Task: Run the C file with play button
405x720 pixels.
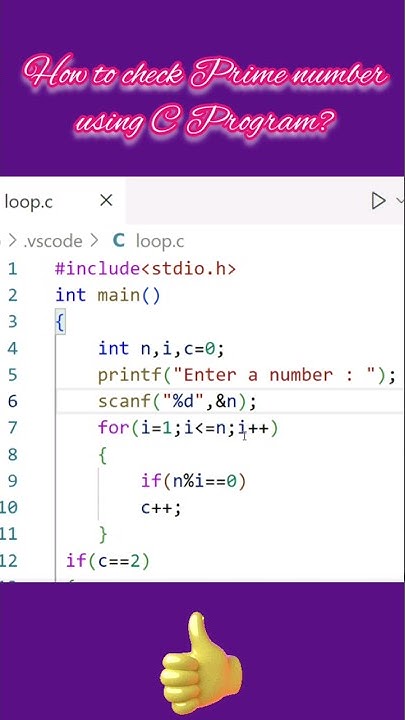Action: (378, 201)
